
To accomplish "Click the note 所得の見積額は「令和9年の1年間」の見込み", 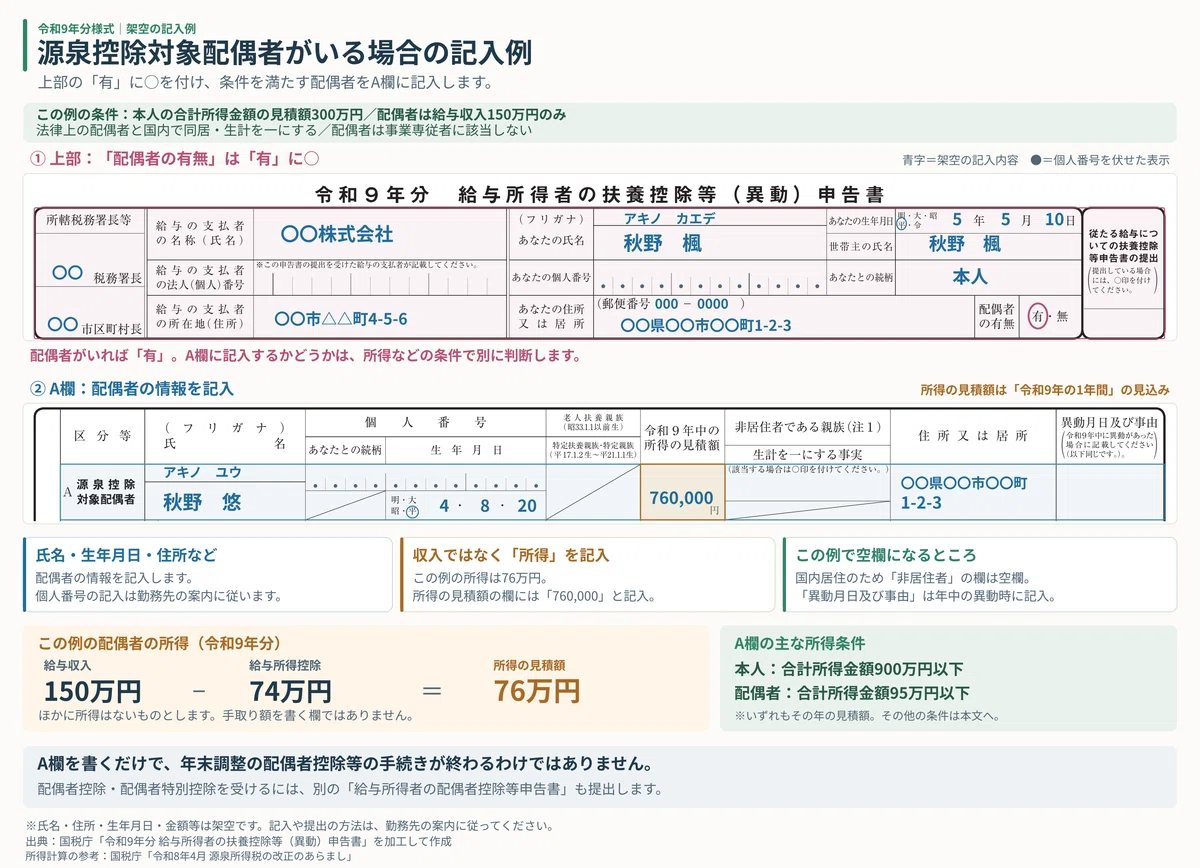I will click(1045, 390).
